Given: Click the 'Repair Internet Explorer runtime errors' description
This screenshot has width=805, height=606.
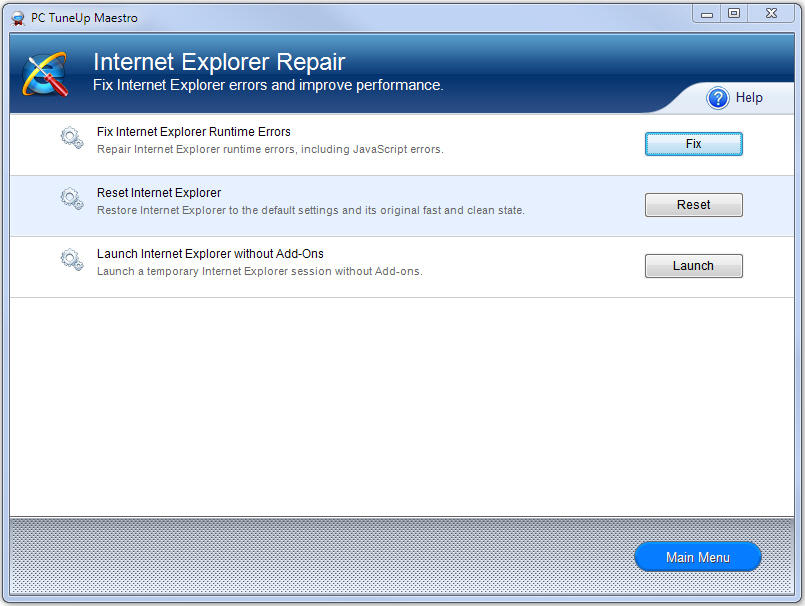Looking at the screenshot, I should [270, 149].
